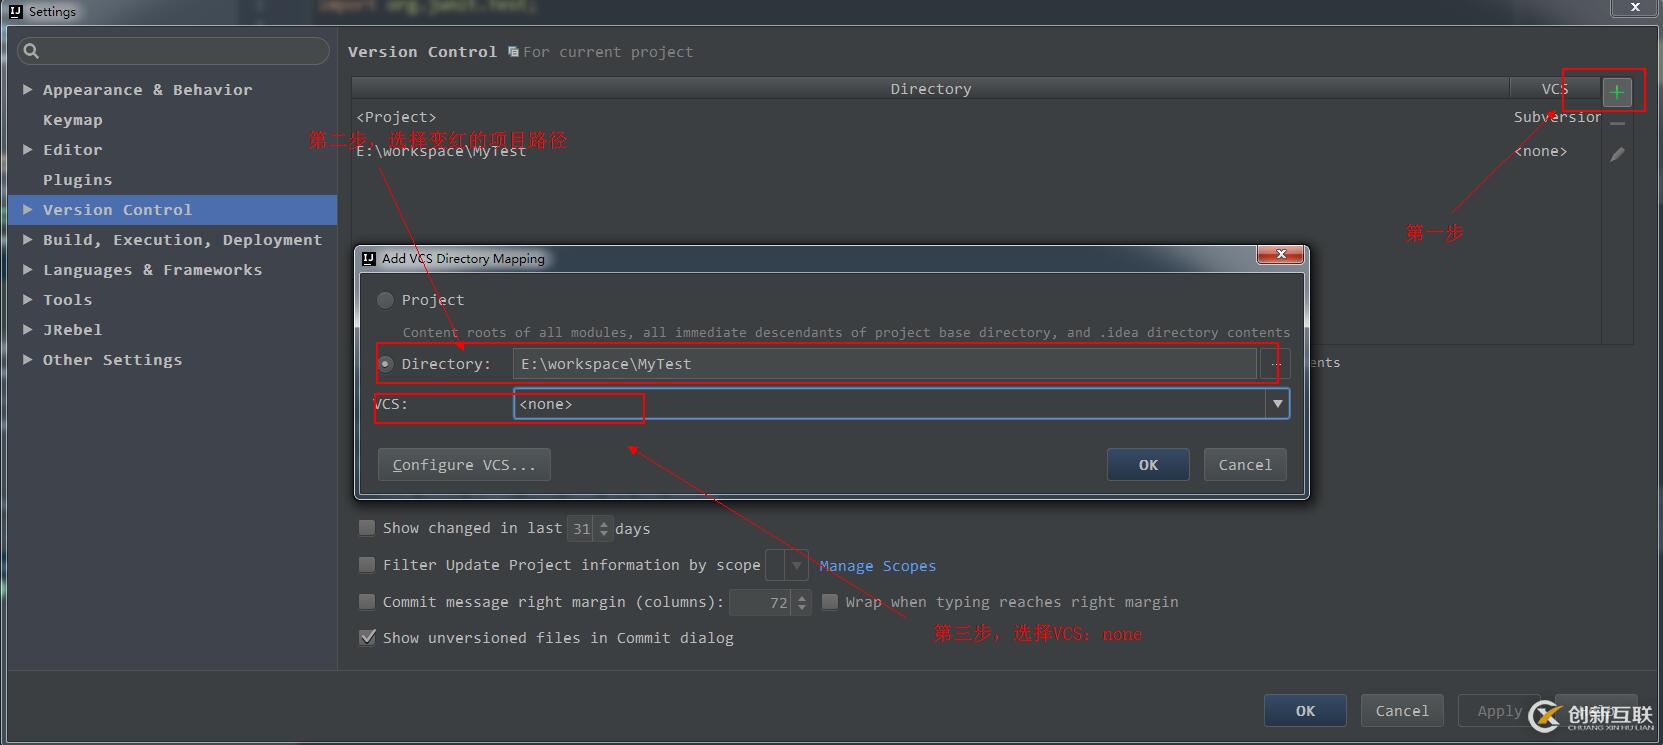Click OK in Add VCS Directory Mapping
Viewport: 1663px width, 745px height.
(1148, 465)
